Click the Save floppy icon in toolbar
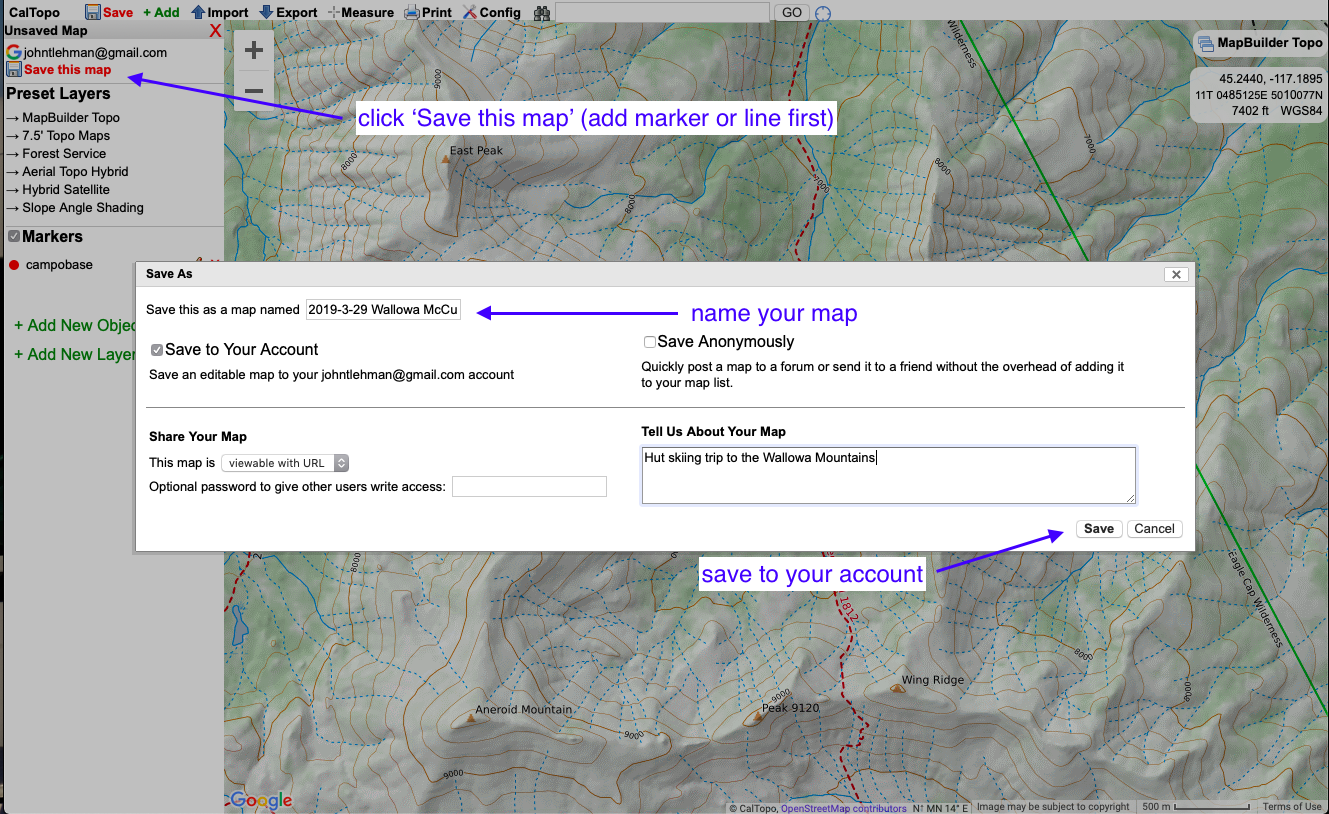Image resolution: width=1329 pixels, height=814 pixels. [x=93, y=12]
